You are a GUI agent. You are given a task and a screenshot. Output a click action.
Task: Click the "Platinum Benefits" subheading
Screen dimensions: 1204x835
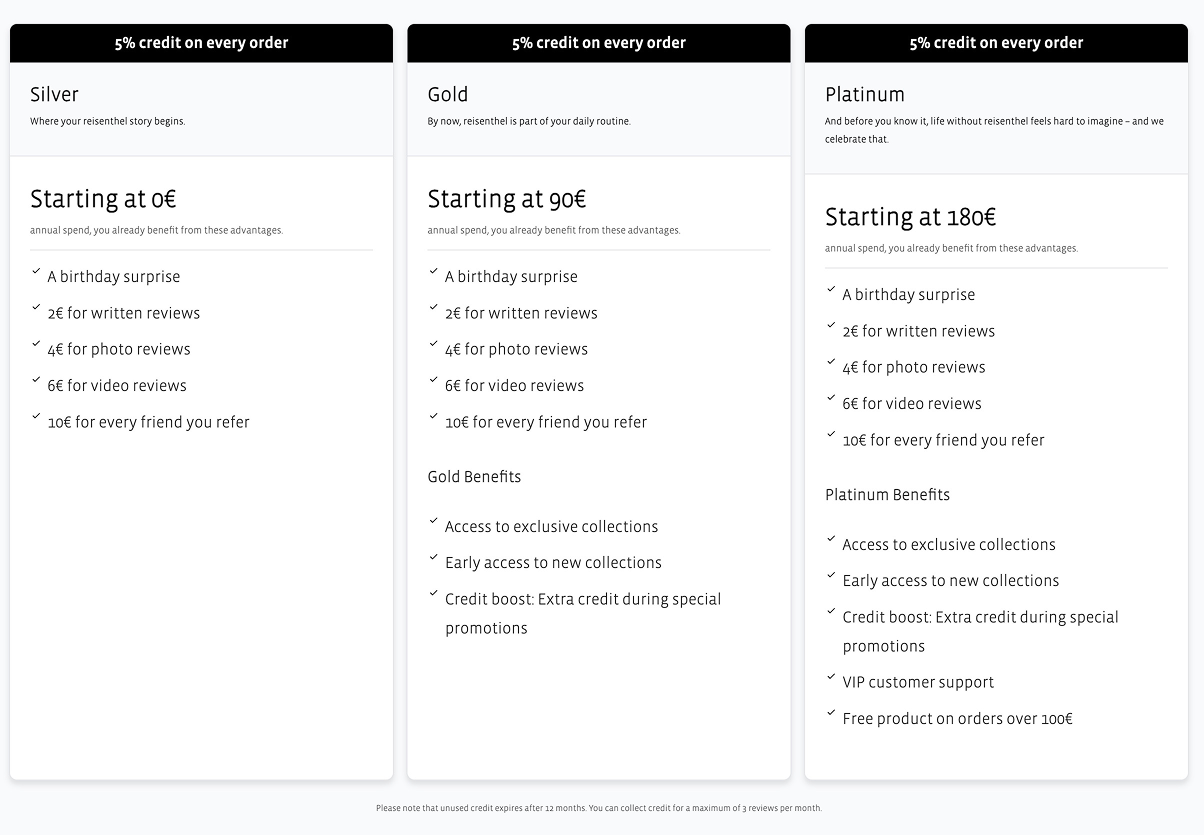click(887, 495)
